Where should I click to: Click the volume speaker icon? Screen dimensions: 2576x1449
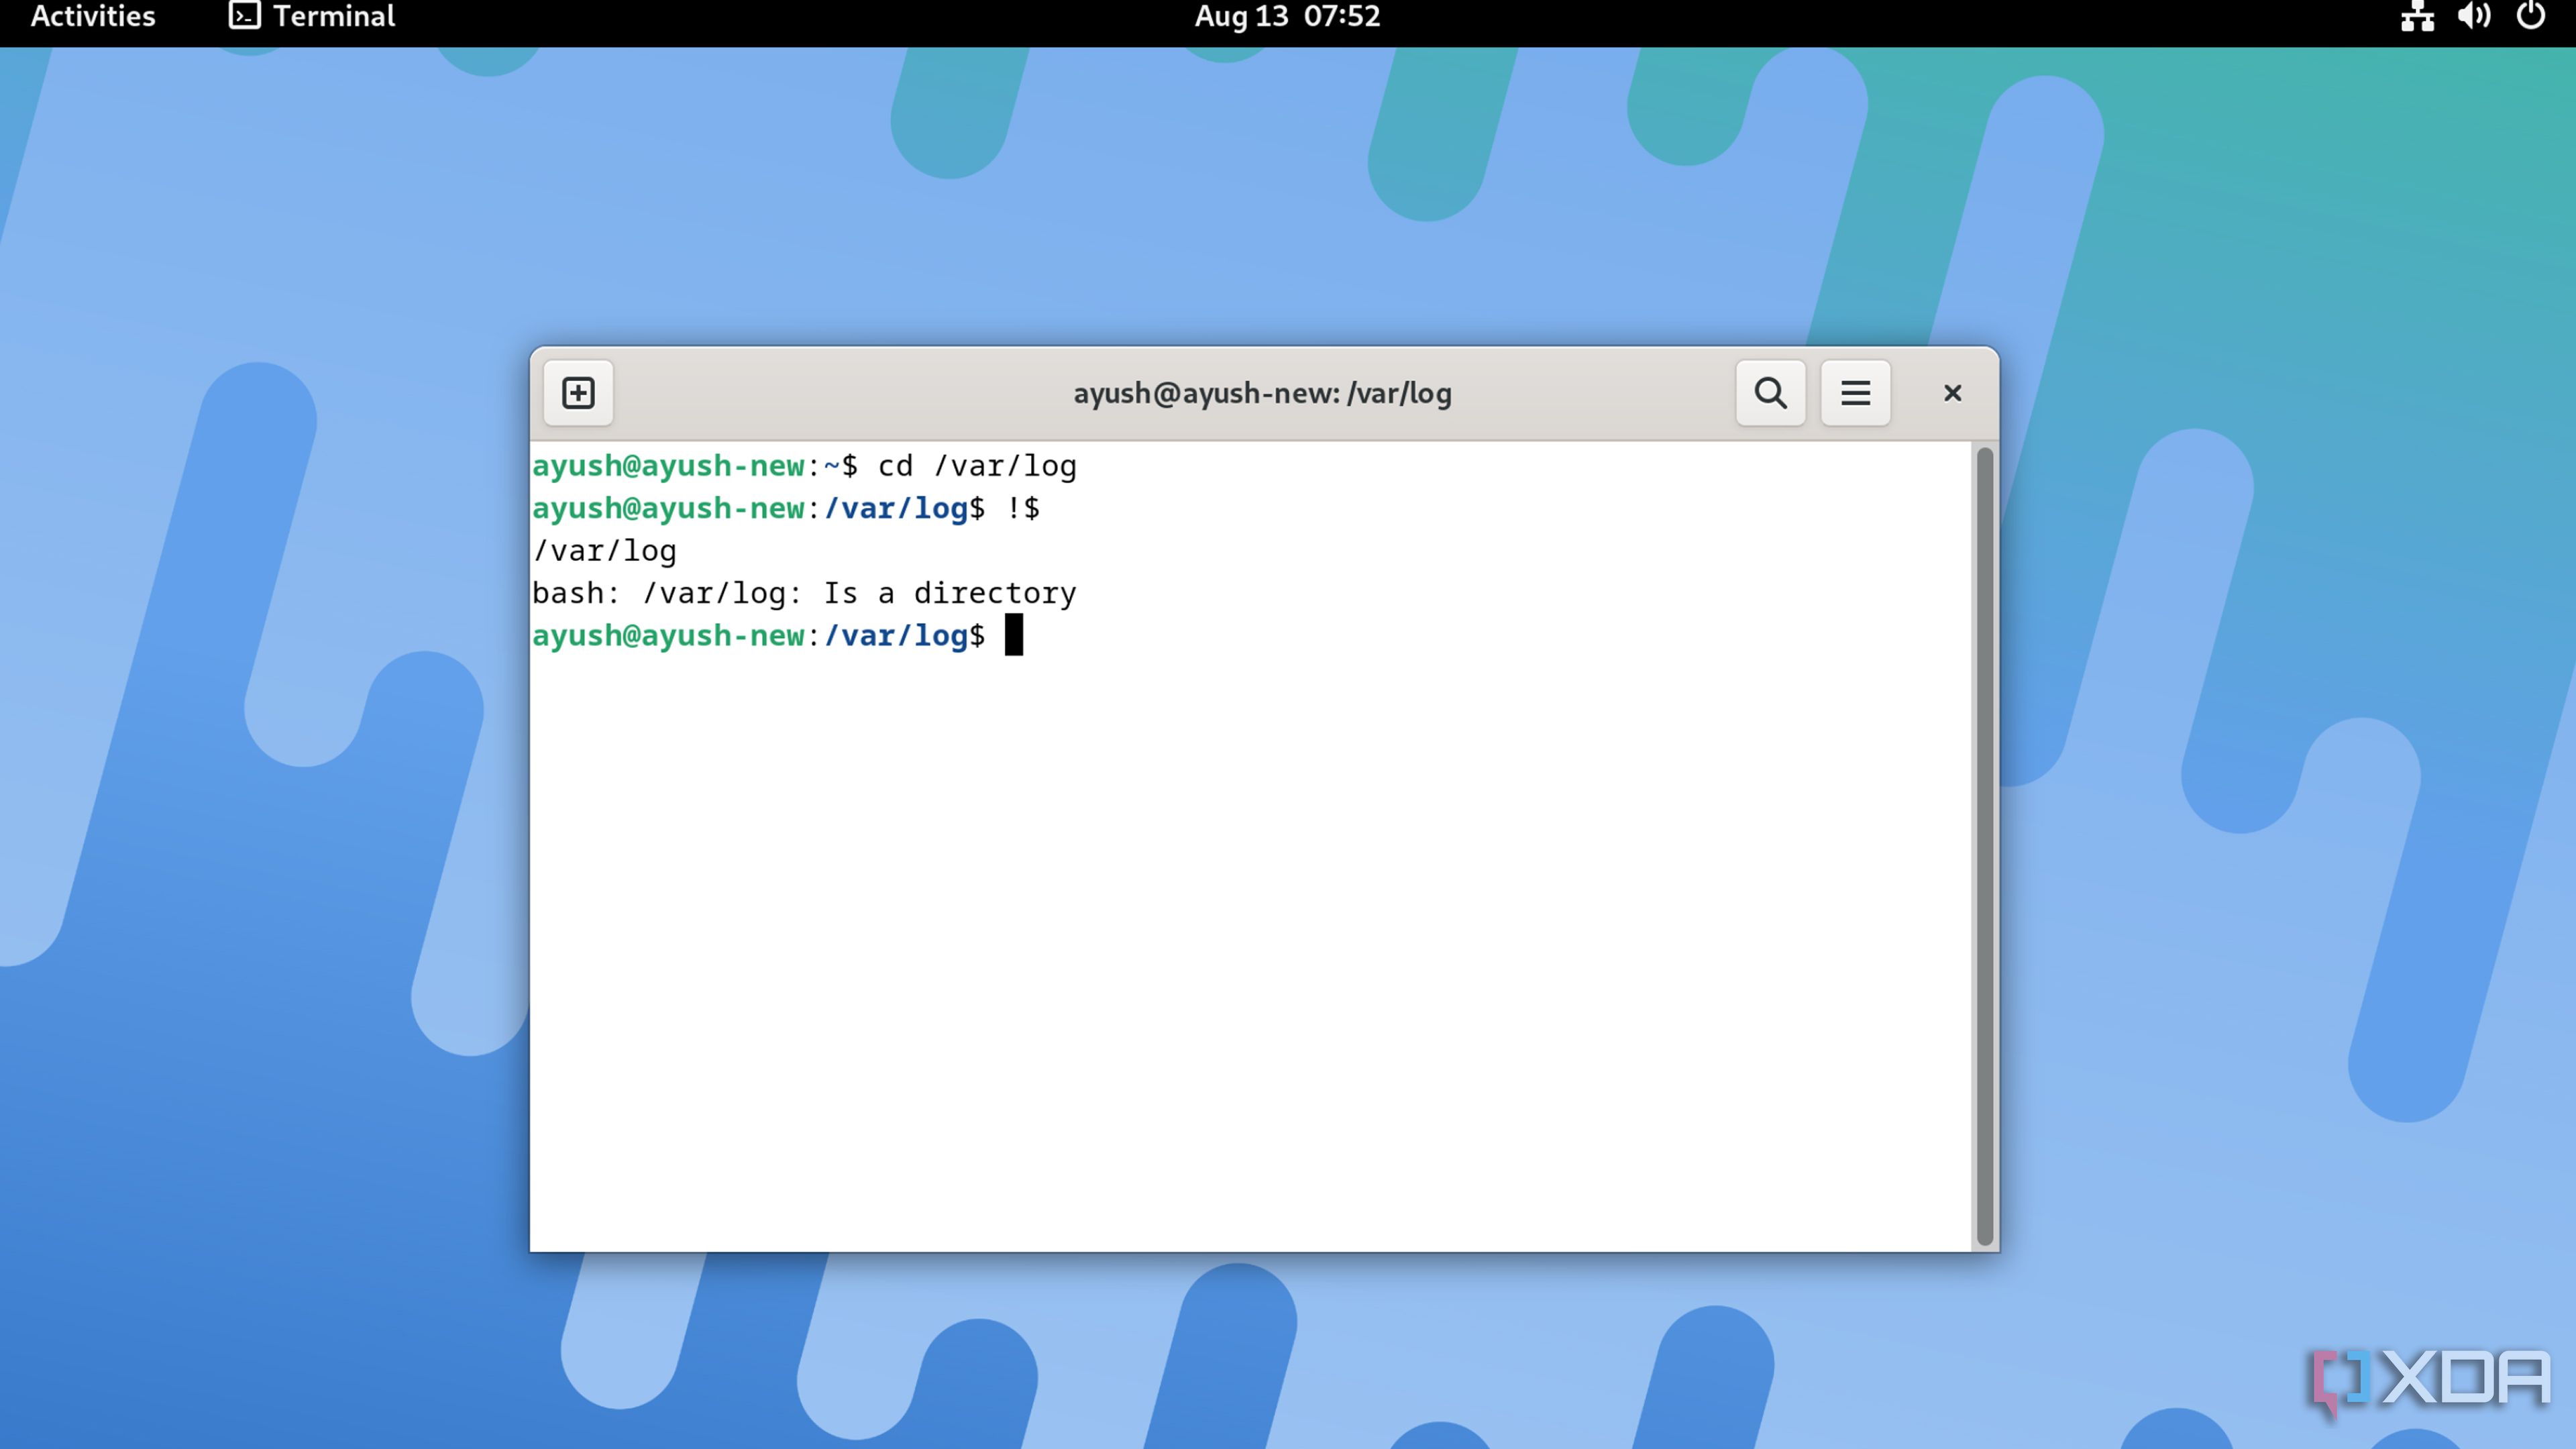[2474, 17]
